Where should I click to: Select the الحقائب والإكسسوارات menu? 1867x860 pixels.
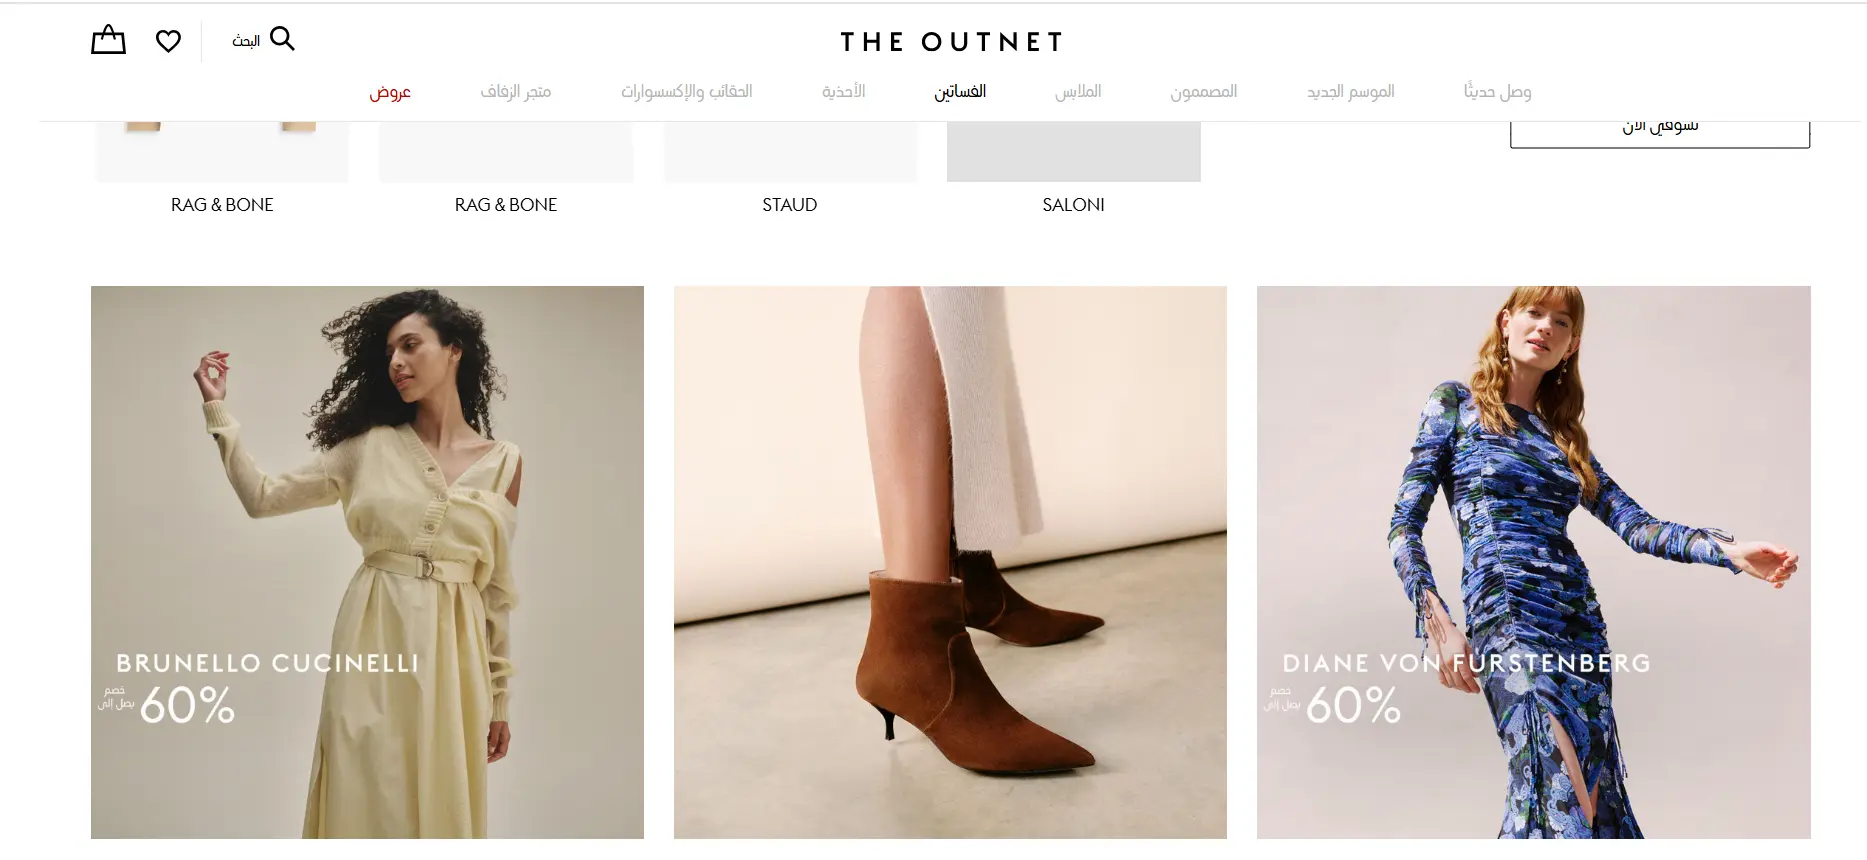(686, 92)
